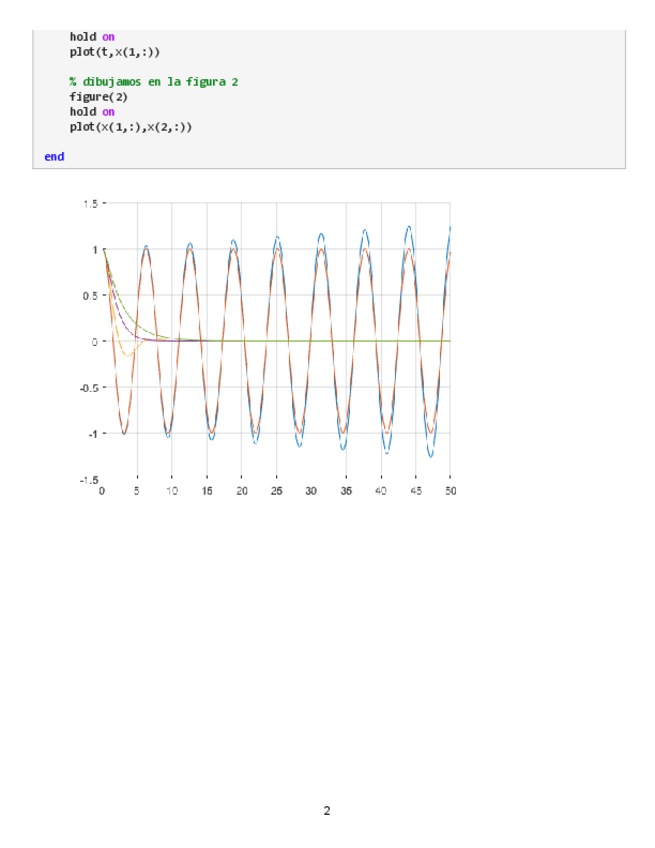This screenshot has width=655, height=848.
Task: Click the y-axis tick label 0.5
Action: click(x=89, y=295)
